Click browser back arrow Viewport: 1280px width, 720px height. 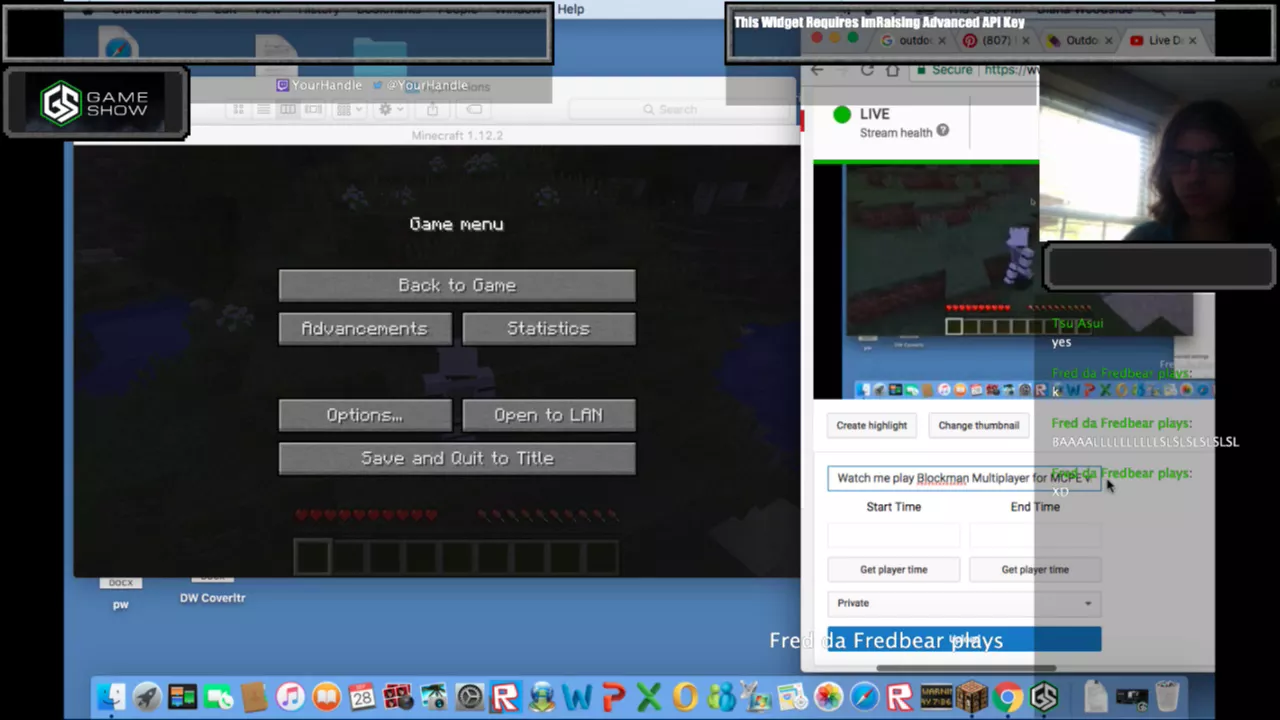click(x=817, y=70)
